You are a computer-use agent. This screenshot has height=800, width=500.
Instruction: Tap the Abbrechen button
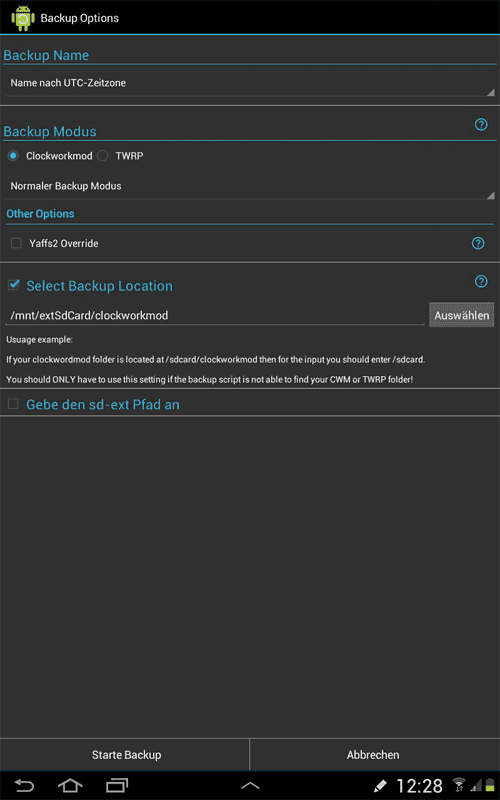tap(375, 755)
